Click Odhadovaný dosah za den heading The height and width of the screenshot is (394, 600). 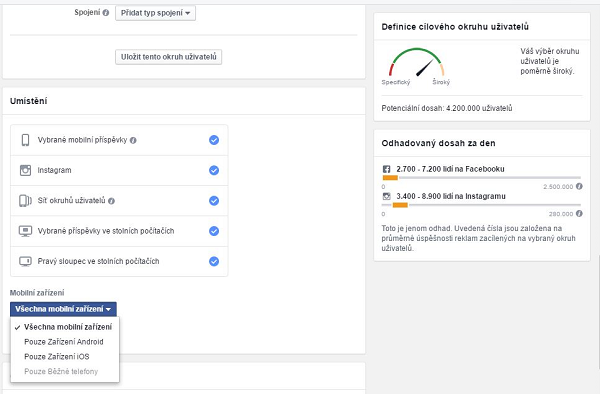point(439,143)
